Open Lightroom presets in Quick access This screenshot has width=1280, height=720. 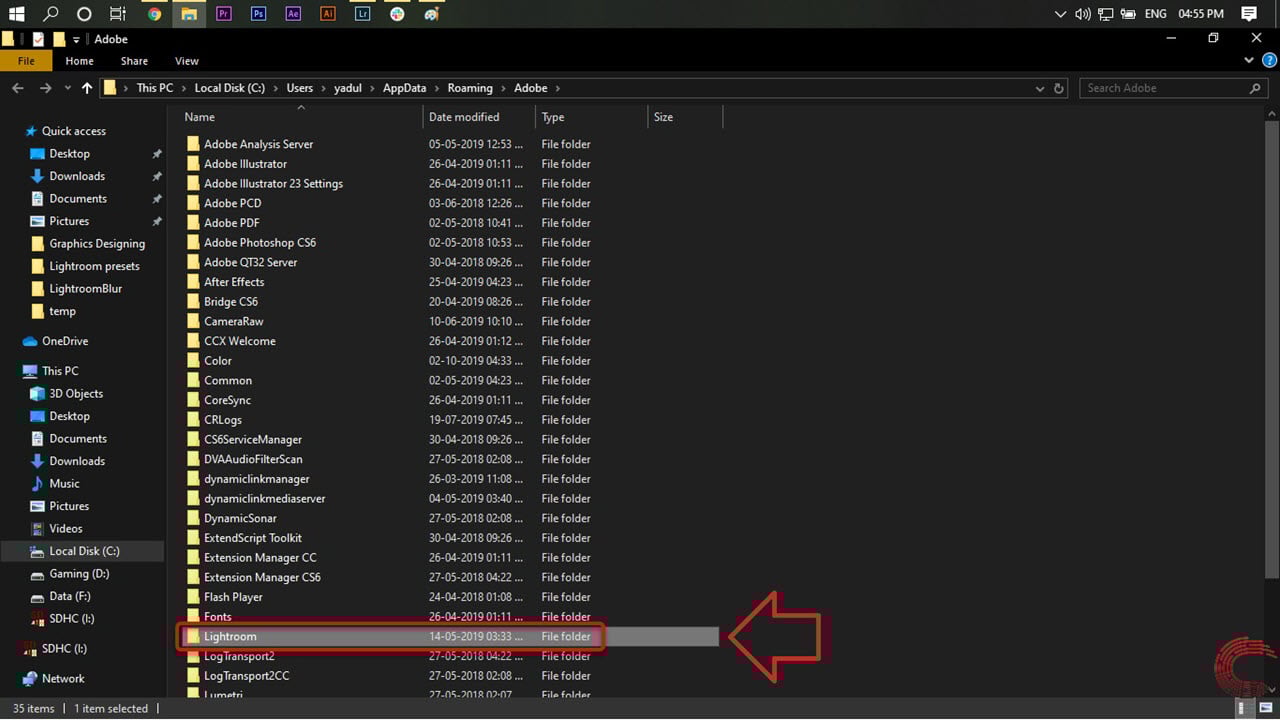tap(94, 266)
